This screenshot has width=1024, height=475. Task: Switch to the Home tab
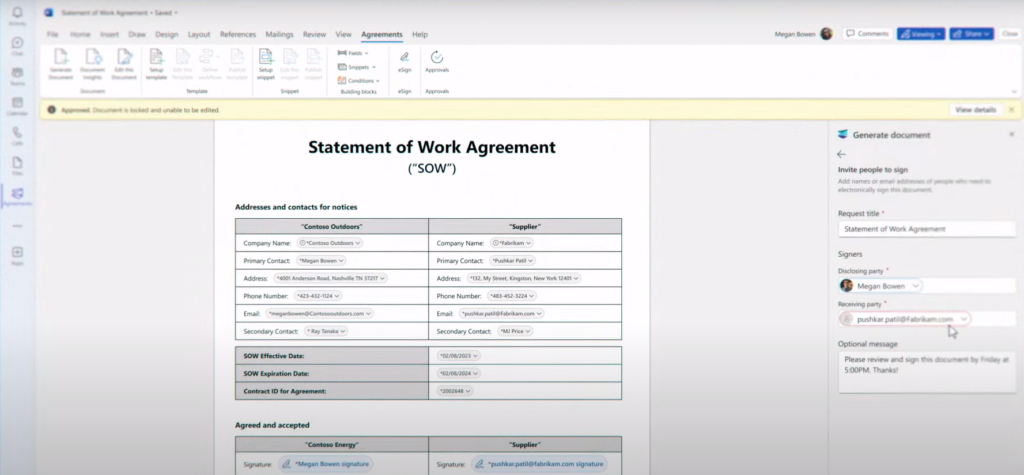click(x=80, y=34)
